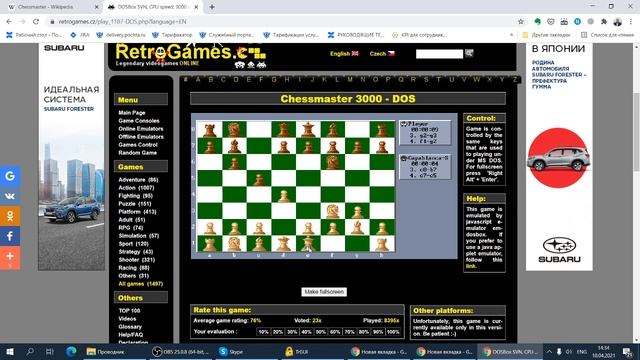Rate the game 10%
Screen dimensions: 640x360
coord(264,332)
